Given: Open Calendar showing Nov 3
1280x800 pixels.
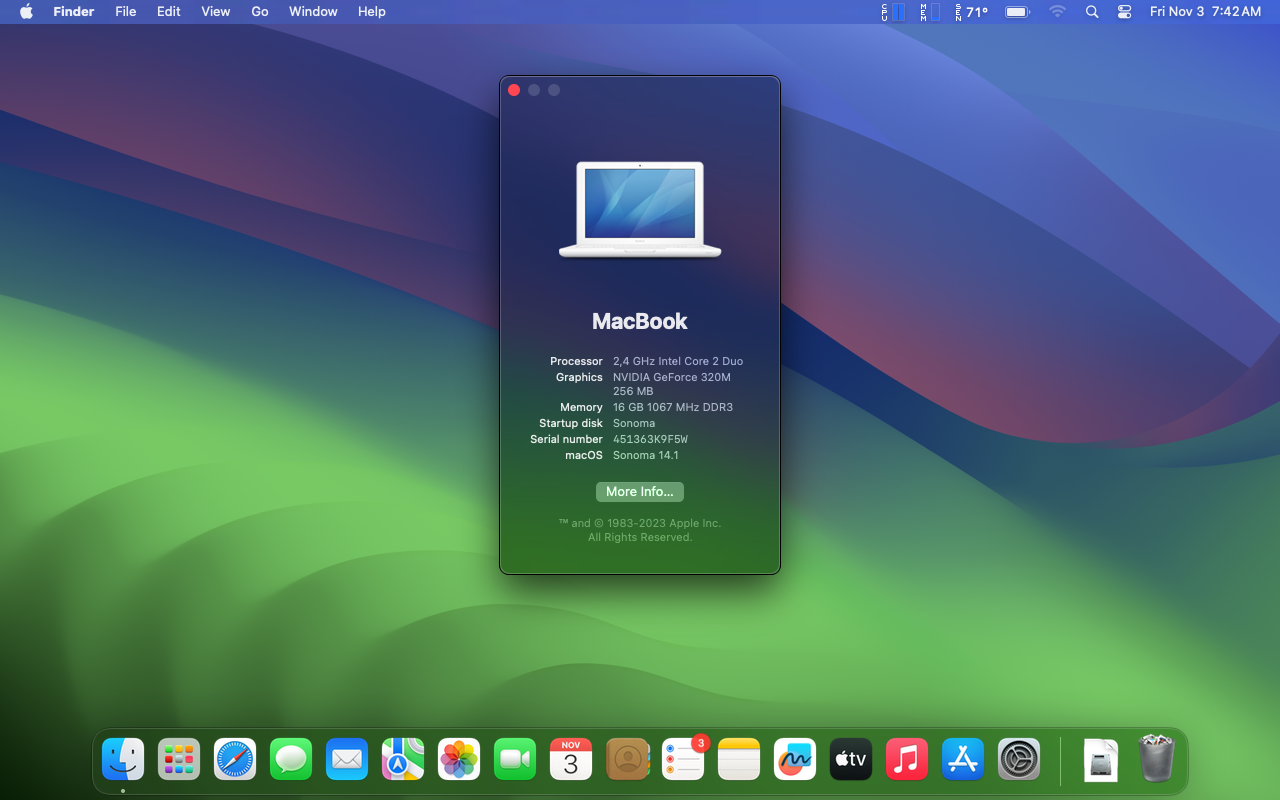Looking at the screenshot, I should tap(571, 760).
